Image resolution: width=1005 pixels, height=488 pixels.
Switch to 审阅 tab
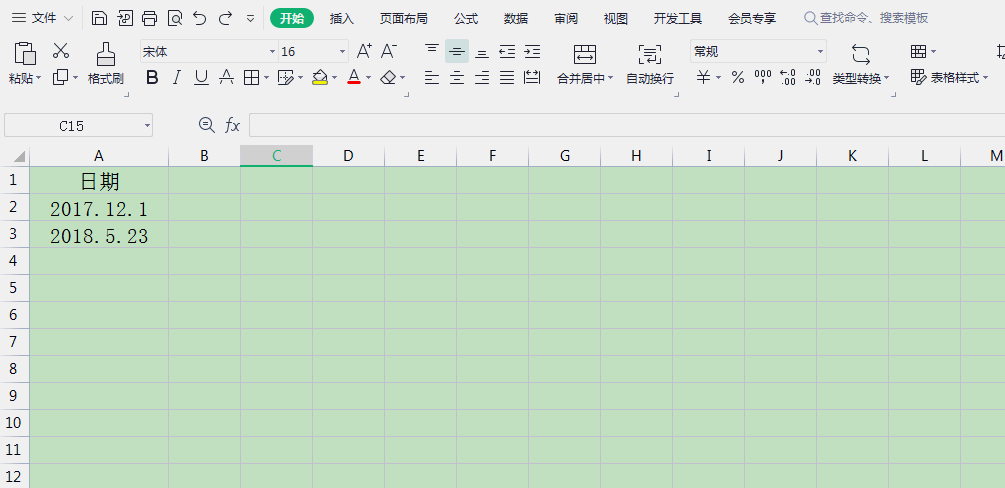click(x=565, y=19)
